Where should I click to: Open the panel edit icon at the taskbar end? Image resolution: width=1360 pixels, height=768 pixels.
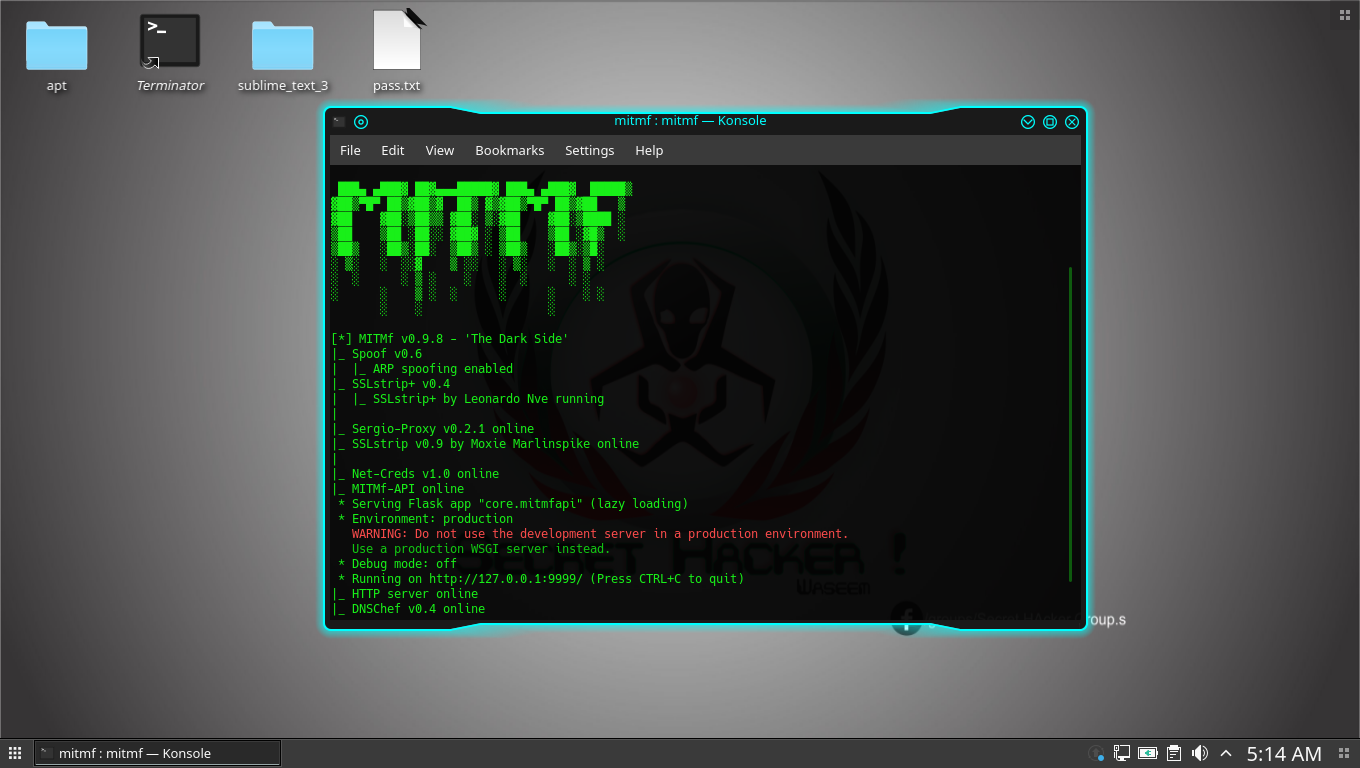[x=1344, y=753]
